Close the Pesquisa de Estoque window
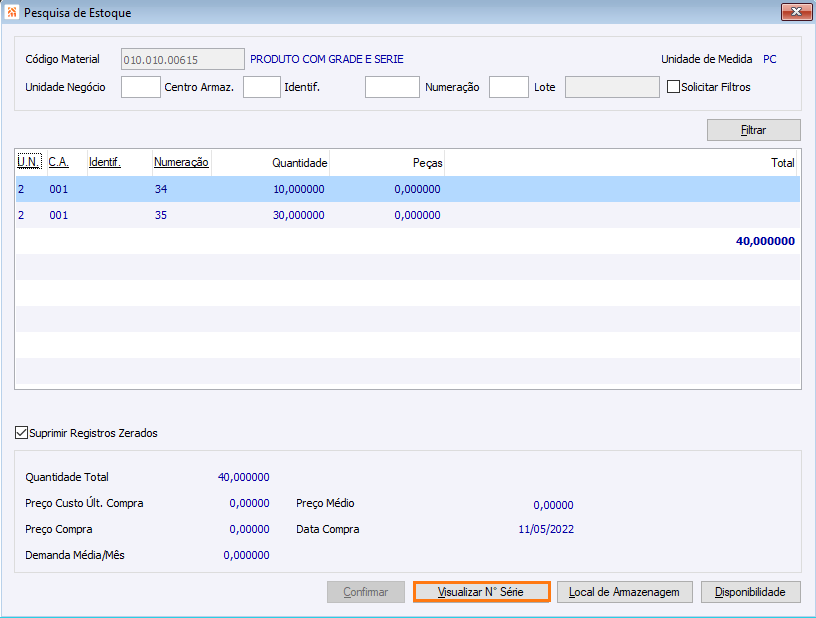816x618 pixels. pyautogui.click(x=796, y=12)
